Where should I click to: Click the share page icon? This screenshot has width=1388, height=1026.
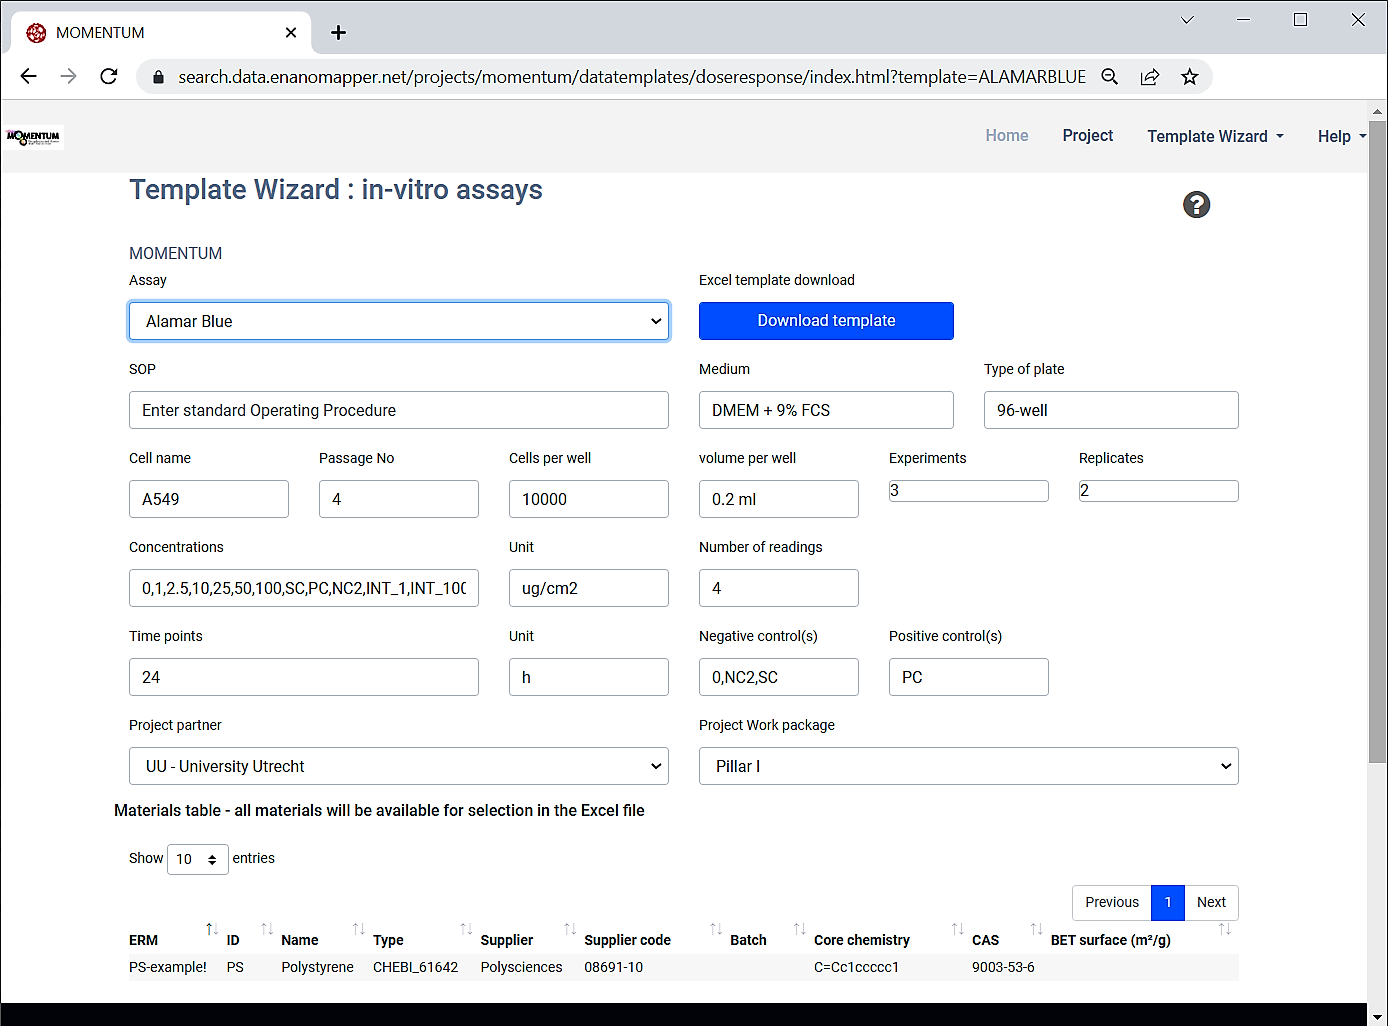(1149, 77)
